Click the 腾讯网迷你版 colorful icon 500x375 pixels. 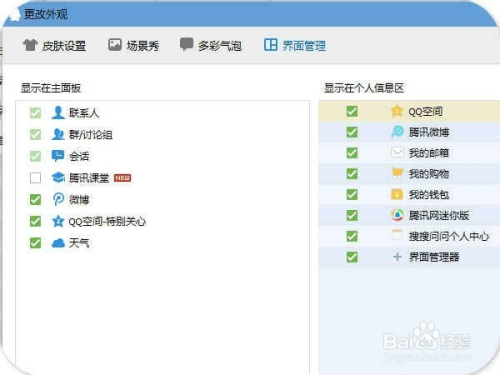click(x=397, y=215)
